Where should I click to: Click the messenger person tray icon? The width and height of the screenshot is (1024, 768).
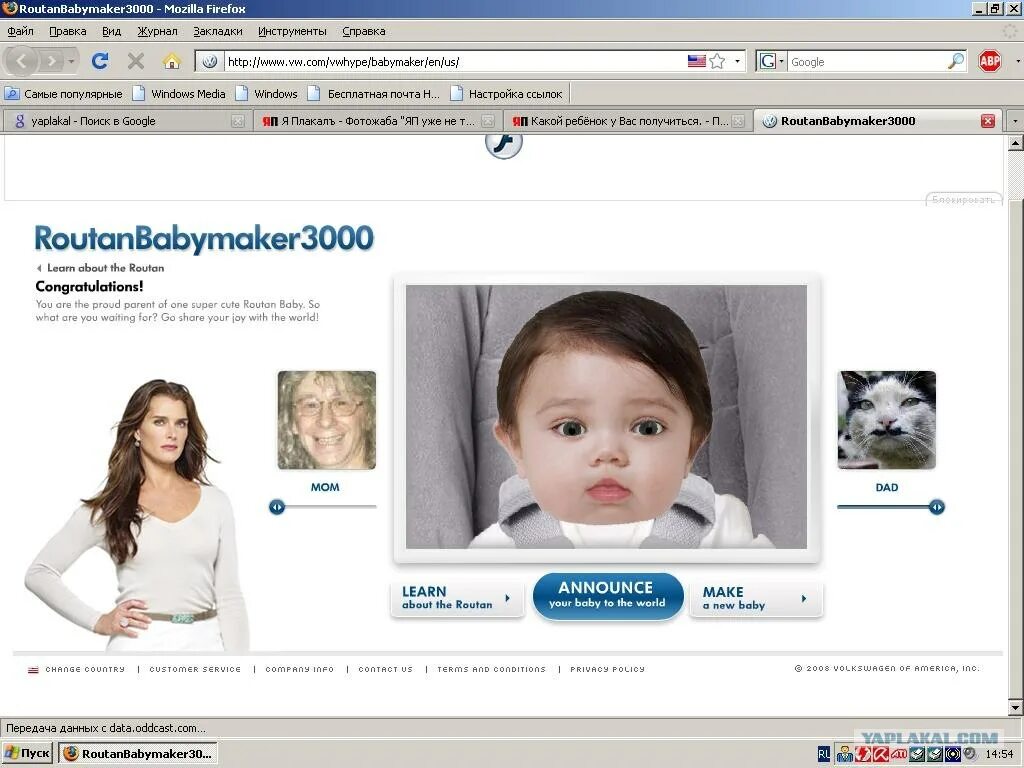[x=844, y=754]
